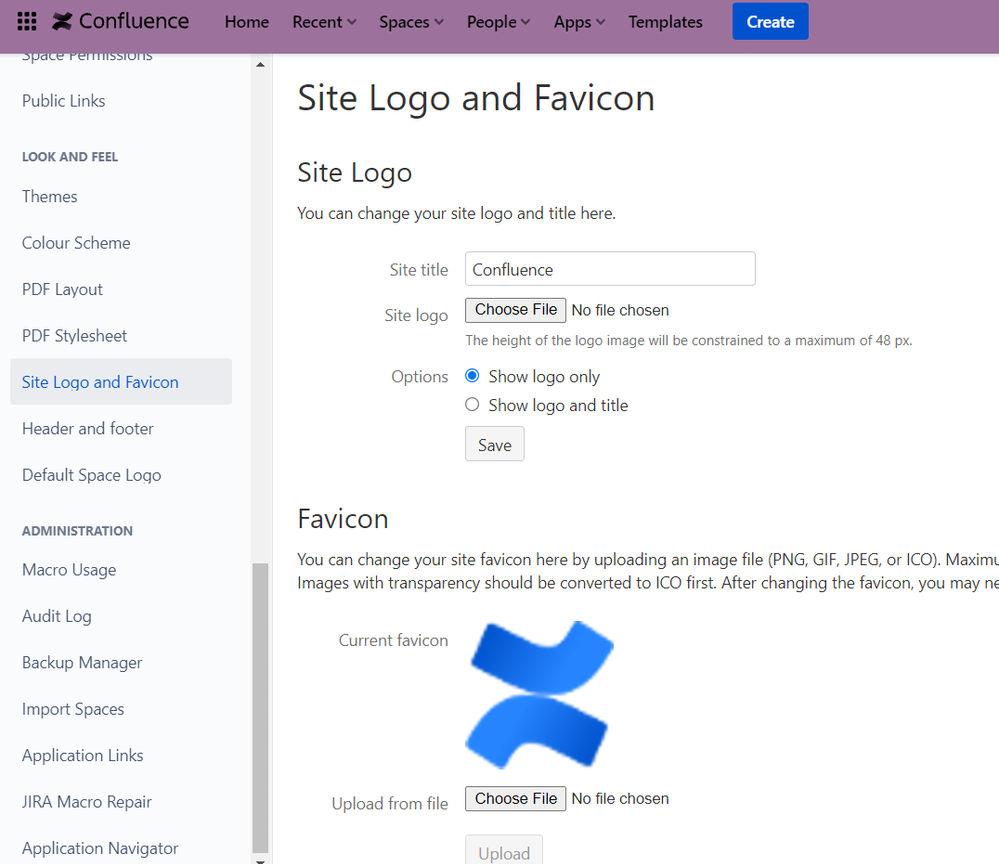This screenshot has height=864, width=999.
Task: Click into the Site title field
Action: 610,269
